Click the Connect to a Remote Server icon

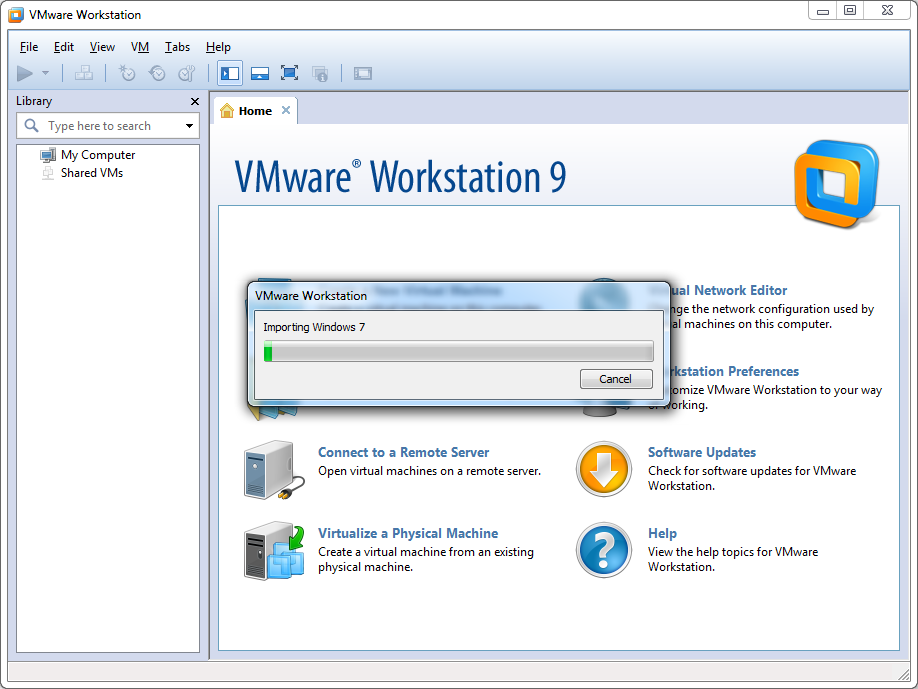pos(269,469)
